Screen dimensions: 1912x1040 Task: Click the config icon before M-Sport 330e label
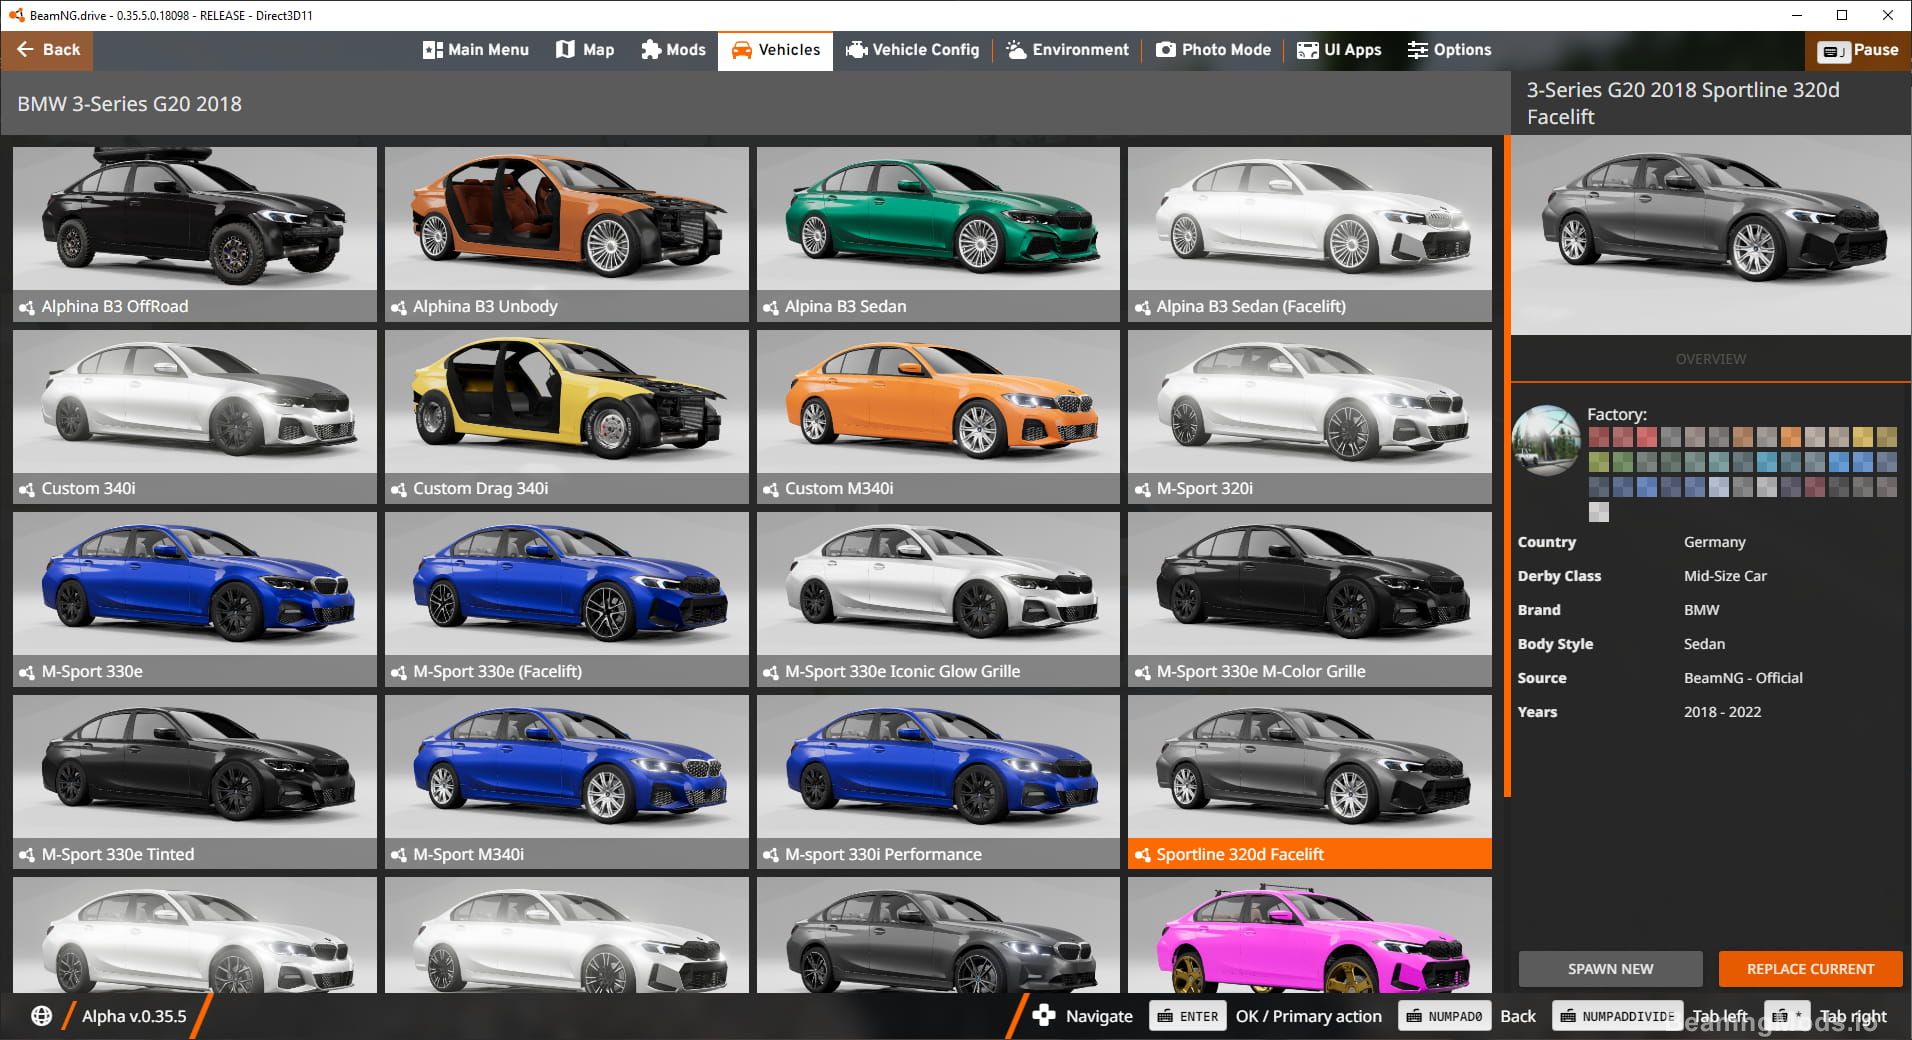pos(27,672)
